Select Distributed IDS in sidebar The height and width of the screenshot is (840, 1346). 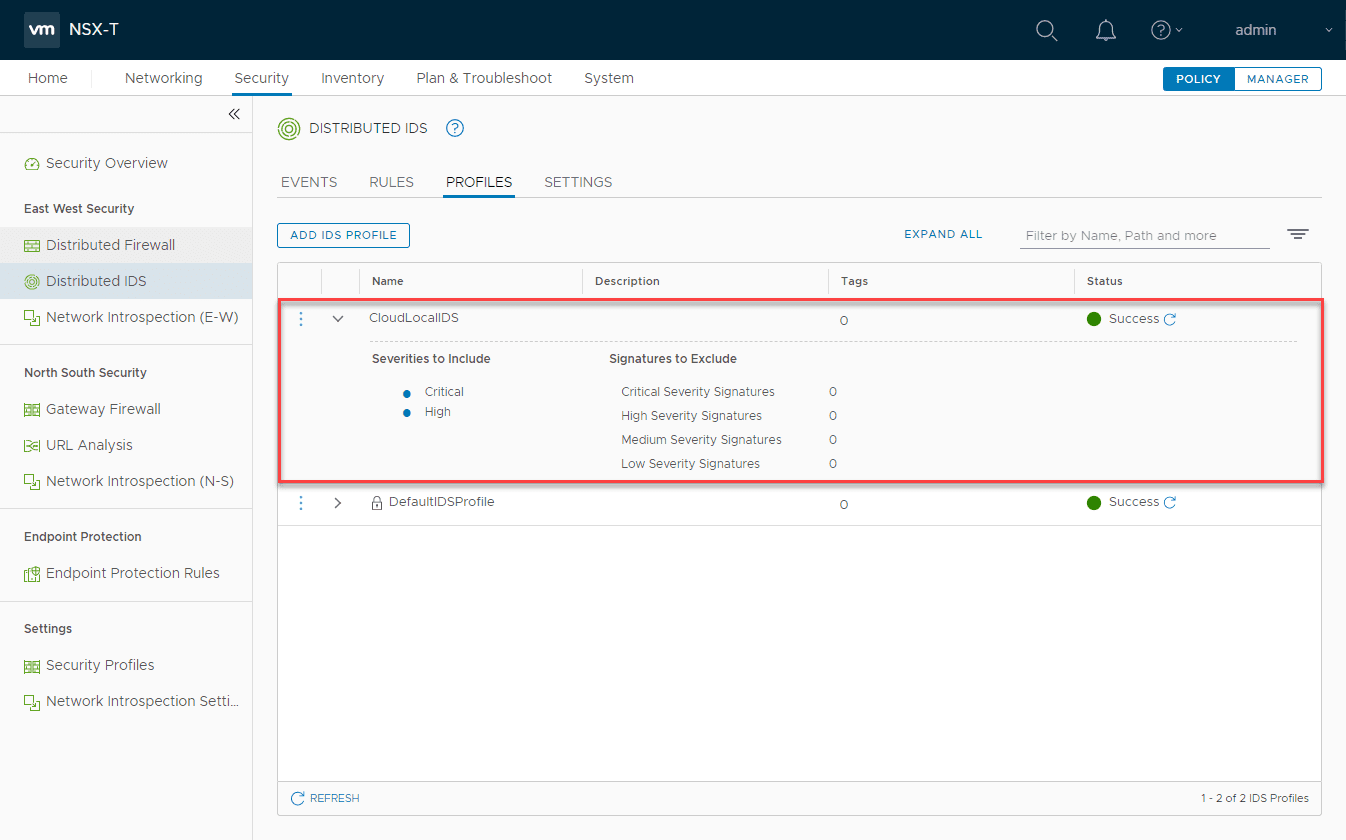96,281
